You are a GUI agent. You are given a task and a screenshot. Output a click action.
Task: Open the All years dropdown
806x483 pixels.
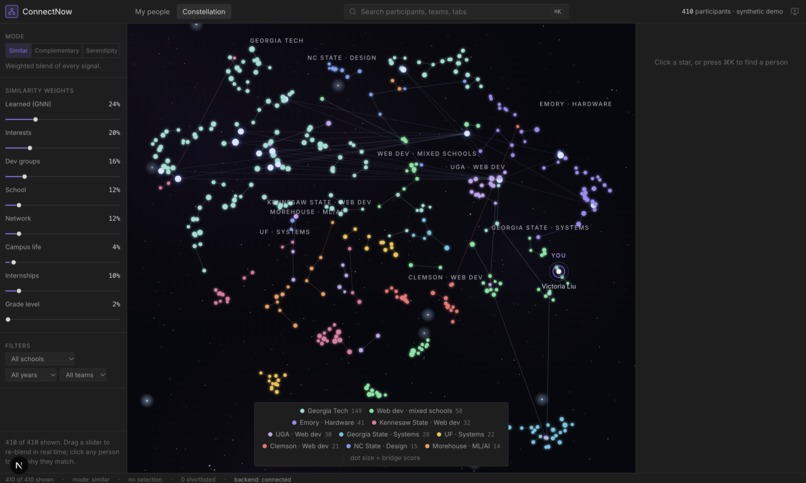coord(31,375)
